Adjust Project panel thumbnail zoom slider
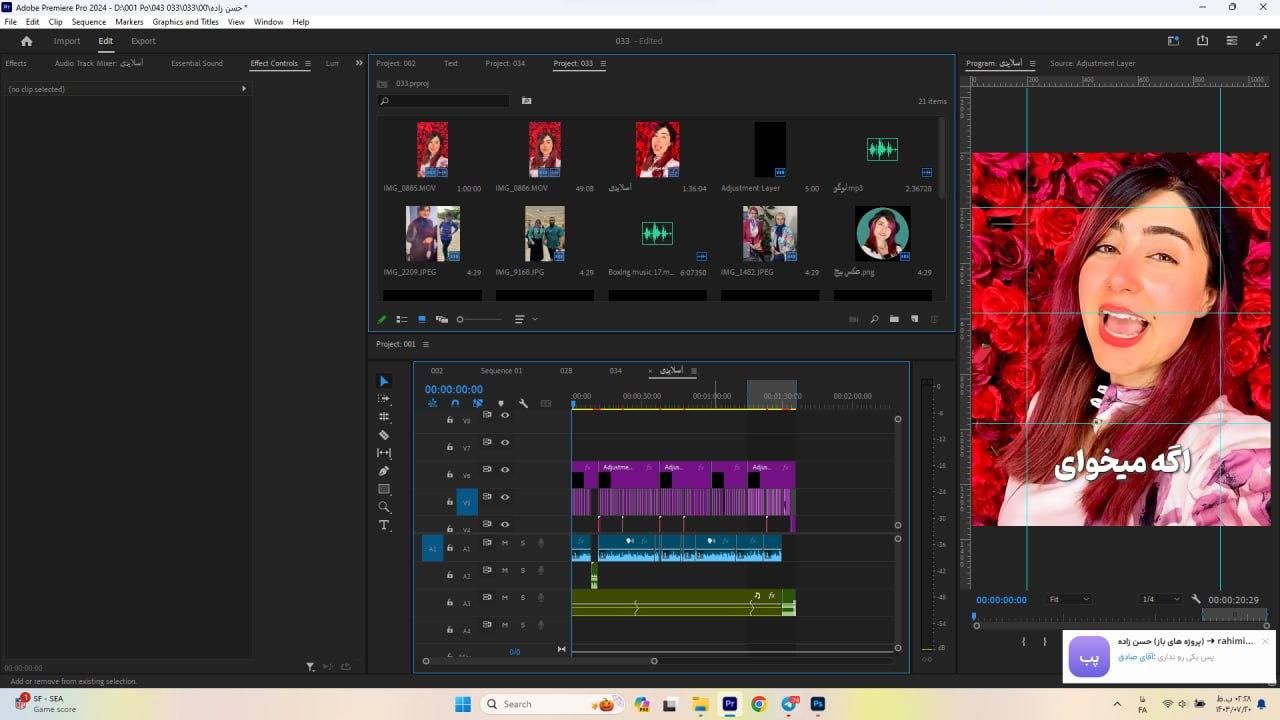This screenshot has height=720, width=1280. (x=480, y=319)
